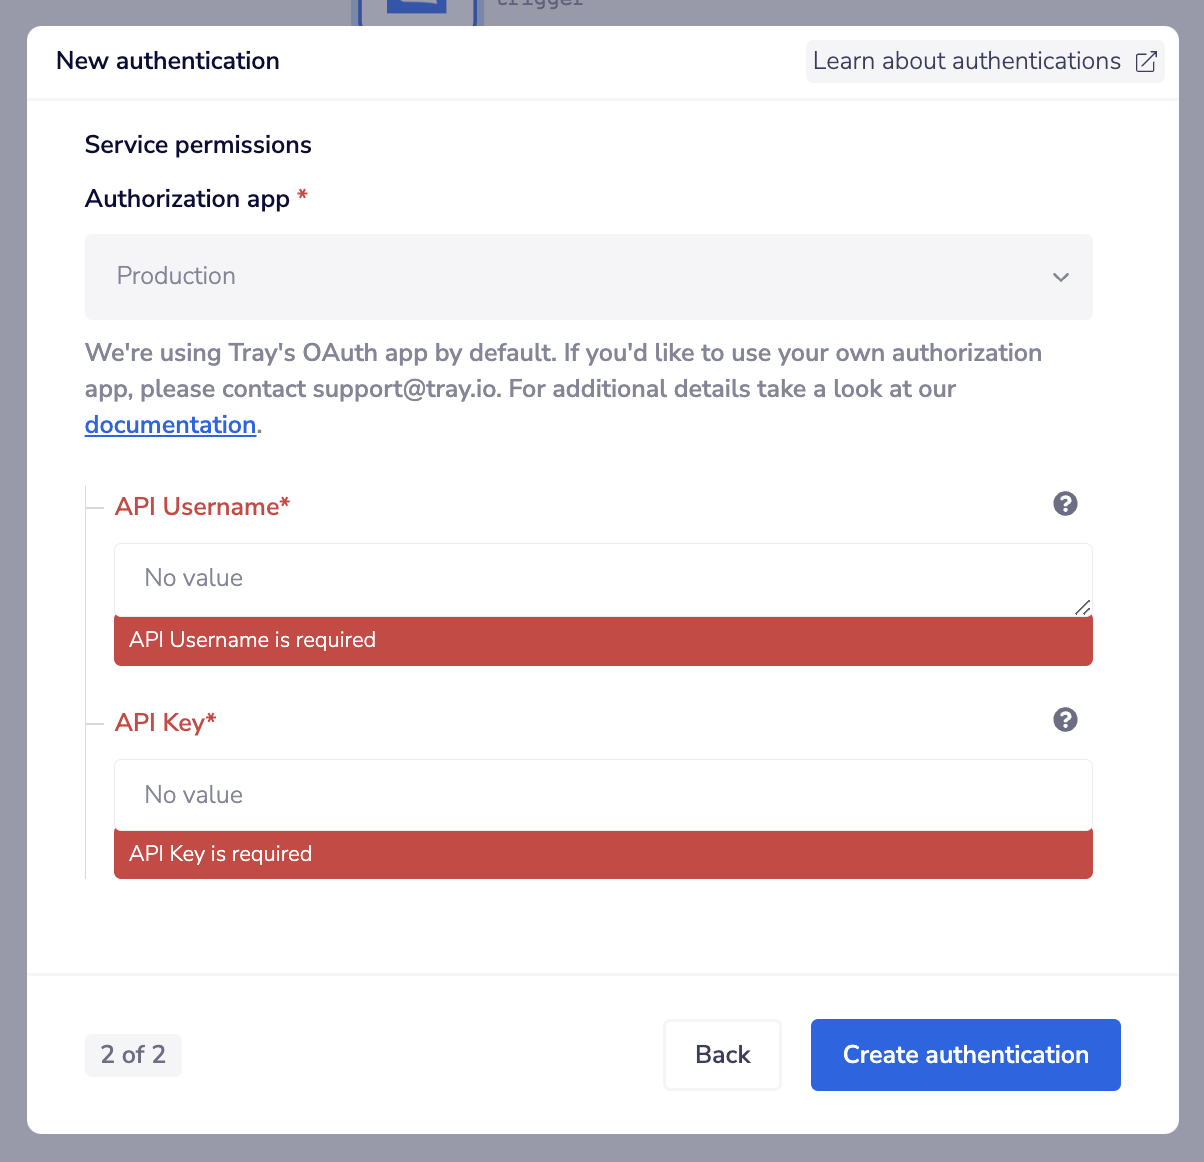Image resolution: width=1204 pixels, height=1162 pixels.
Task: Click the API Username input field
Action: 603,578
